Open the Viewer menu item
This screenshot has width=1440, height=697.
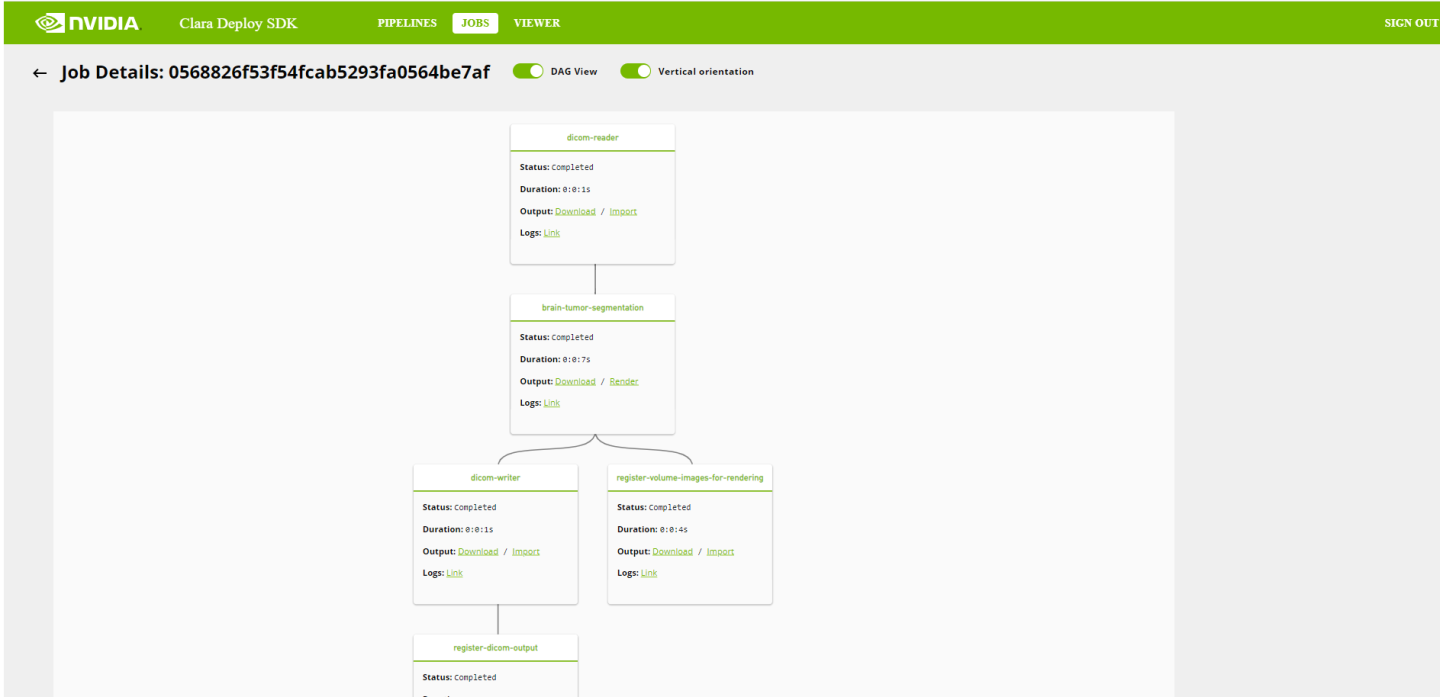pyautogui.click(x=537, y=23)
